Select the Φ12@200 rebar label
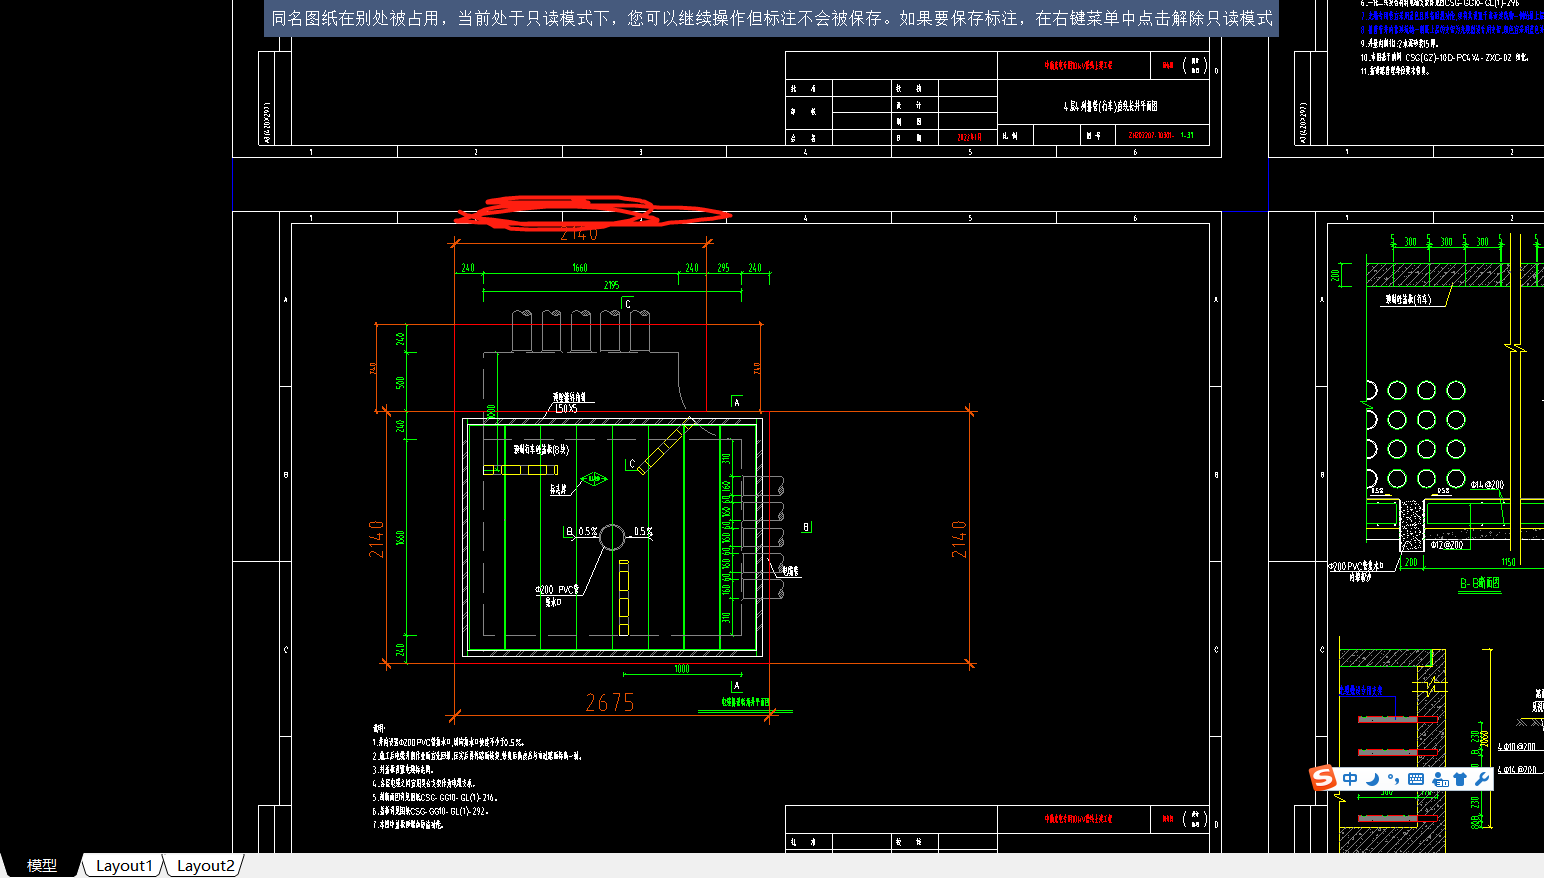 point(1447,545)
